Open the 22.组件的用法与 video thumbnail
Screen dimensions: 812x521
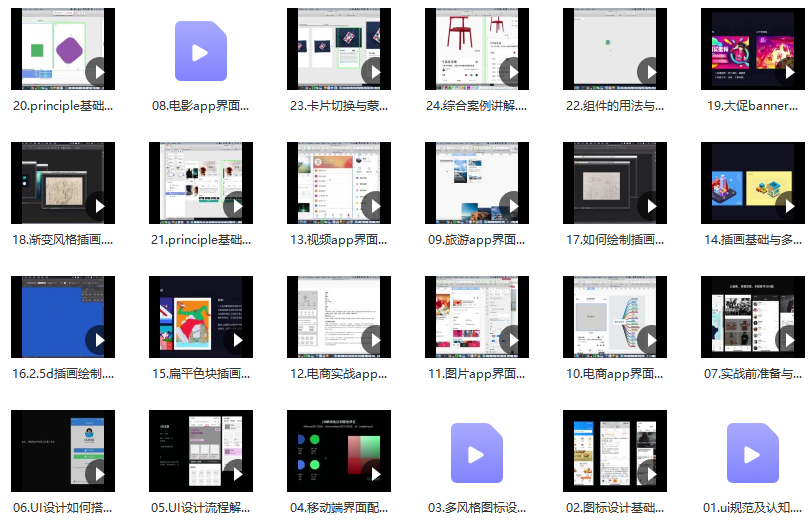614,50
